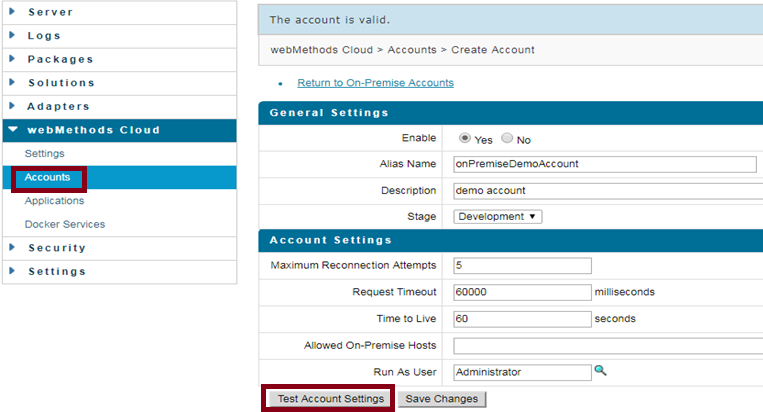Expand the Packages menu section
The width and height of the screenshot is (763, 412).
[x=120, y=59]
